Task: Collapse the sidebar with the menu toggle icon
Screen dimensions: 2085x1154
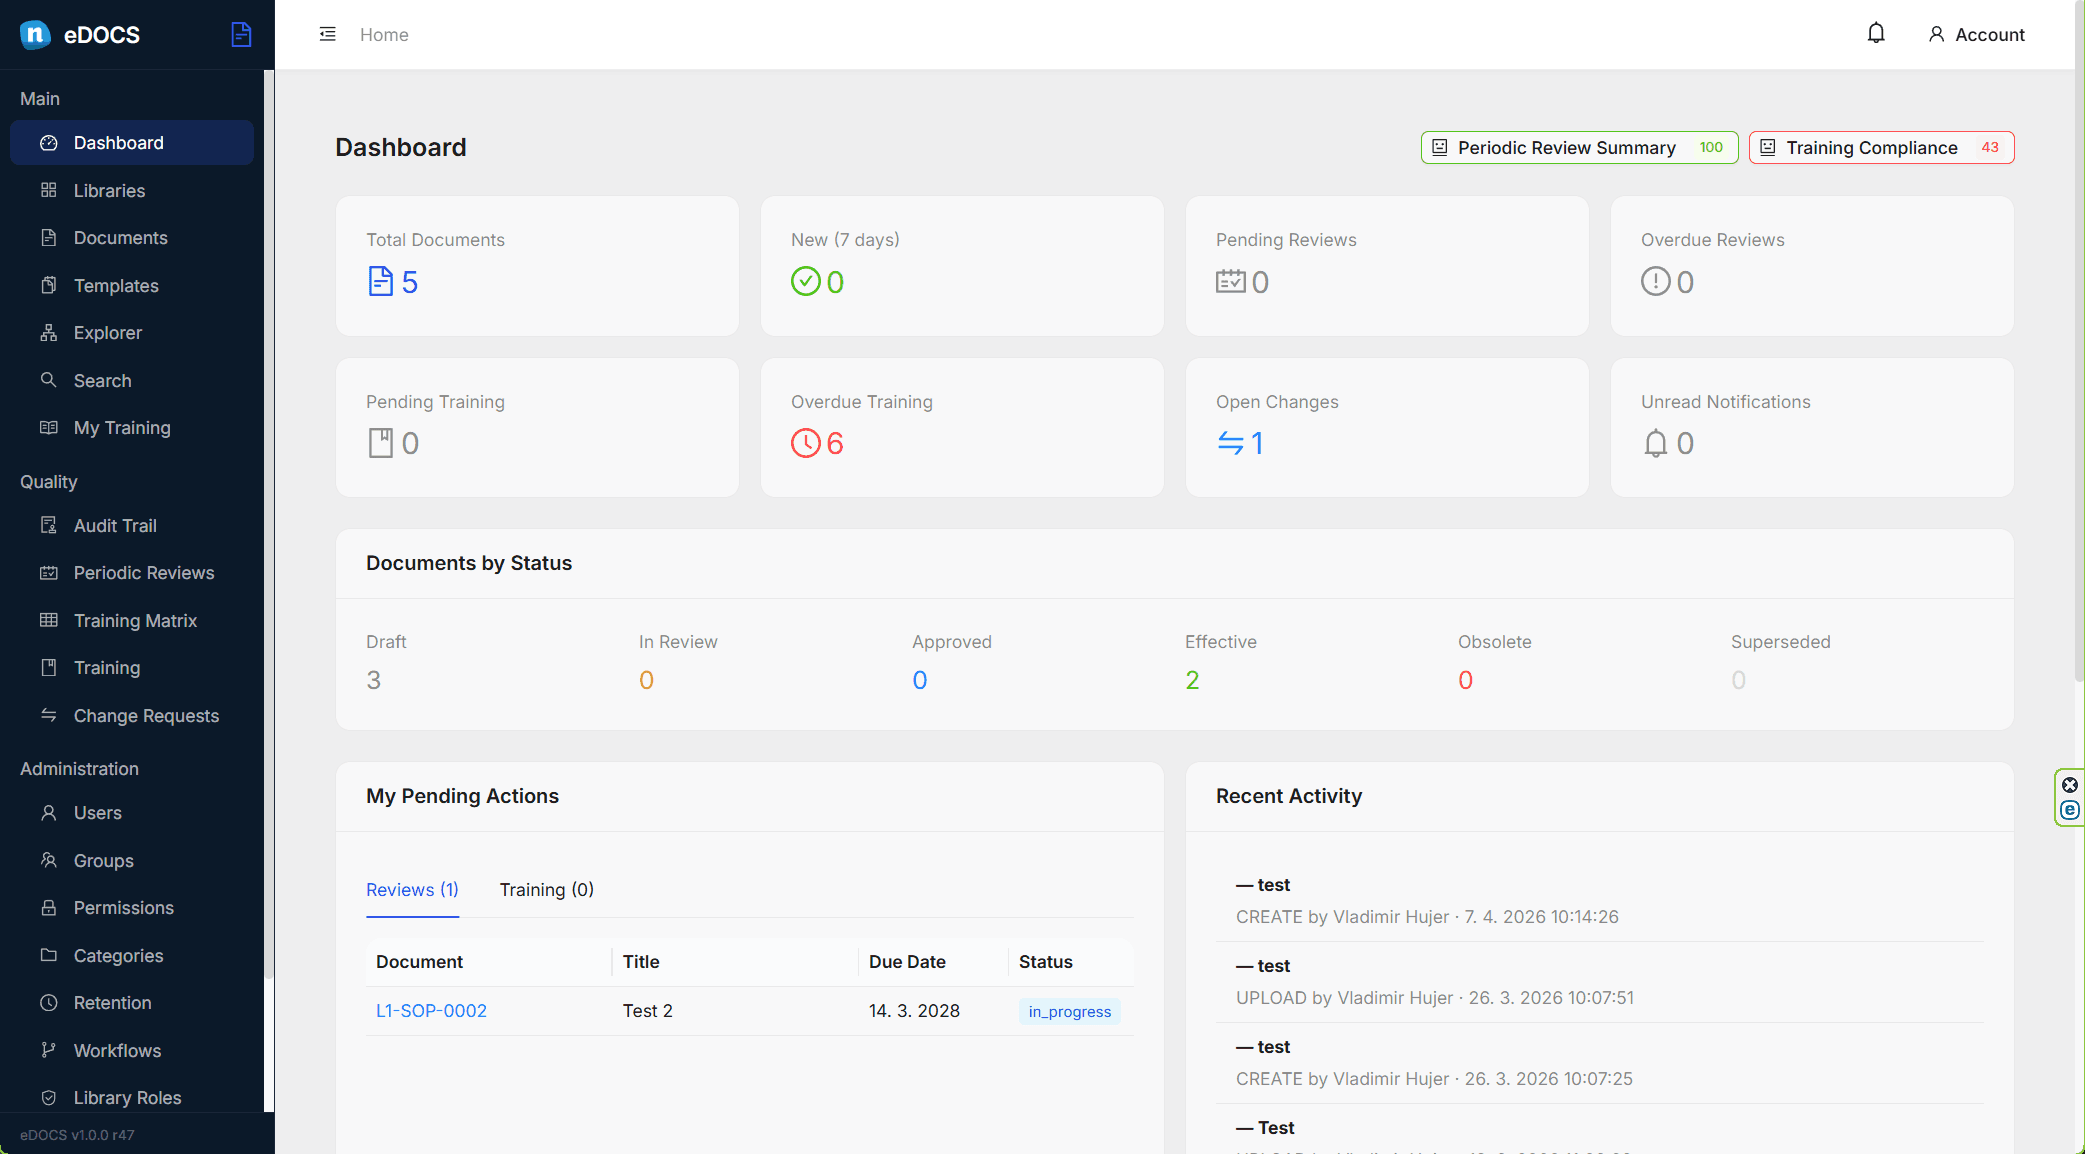Action: pos(328,34)
